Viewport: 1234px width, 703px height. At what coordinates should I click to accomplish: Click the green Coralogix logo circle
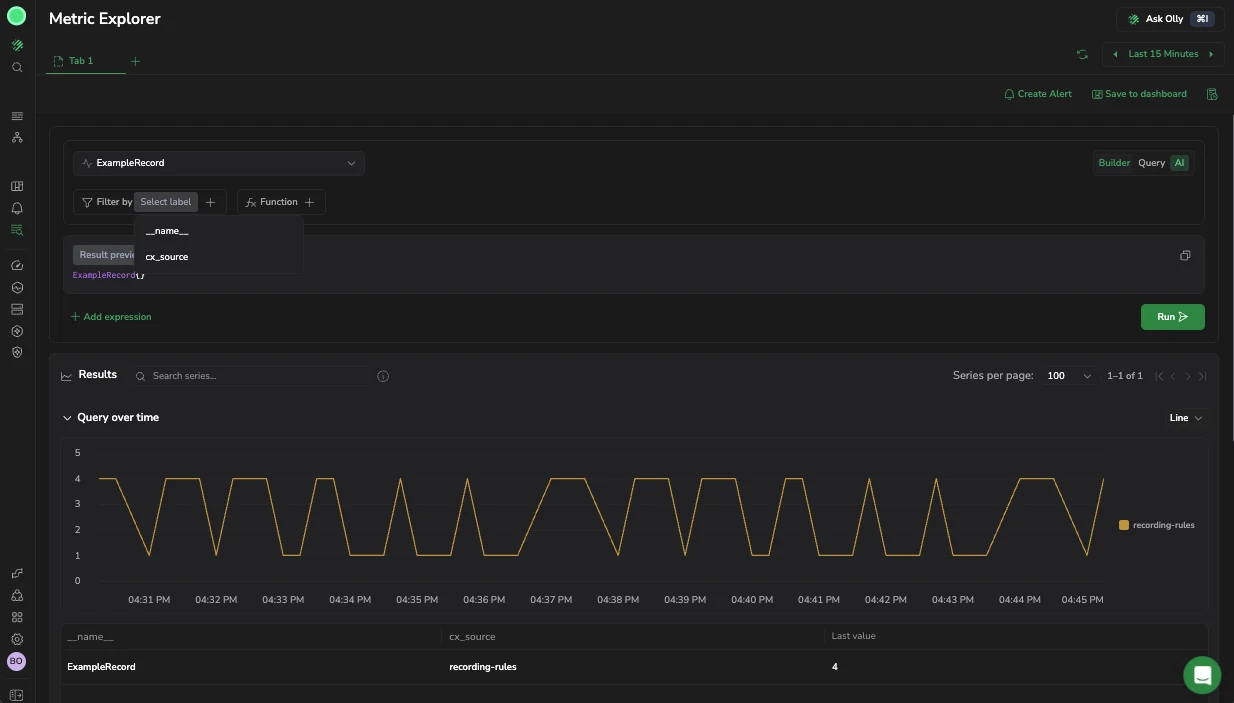[17, 16]
